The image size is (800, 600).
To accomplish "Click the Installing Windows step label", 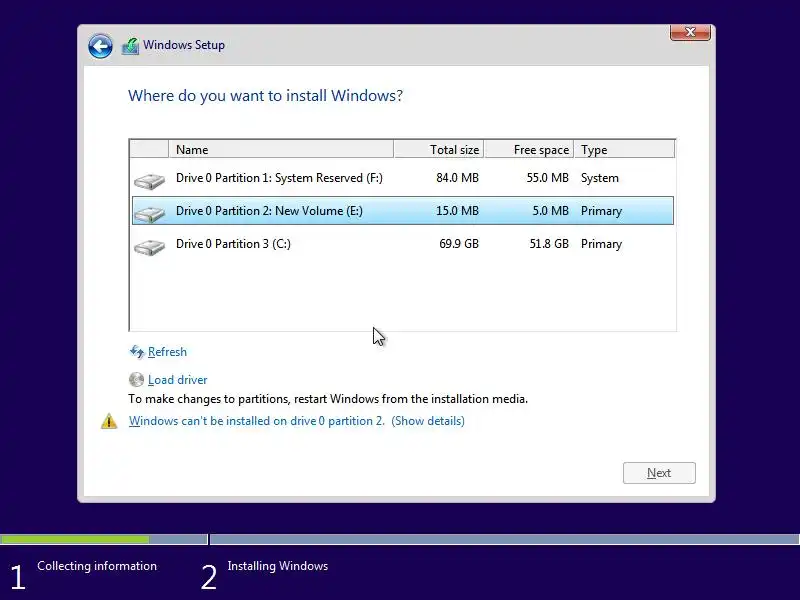I will click(x=278, y=566).
